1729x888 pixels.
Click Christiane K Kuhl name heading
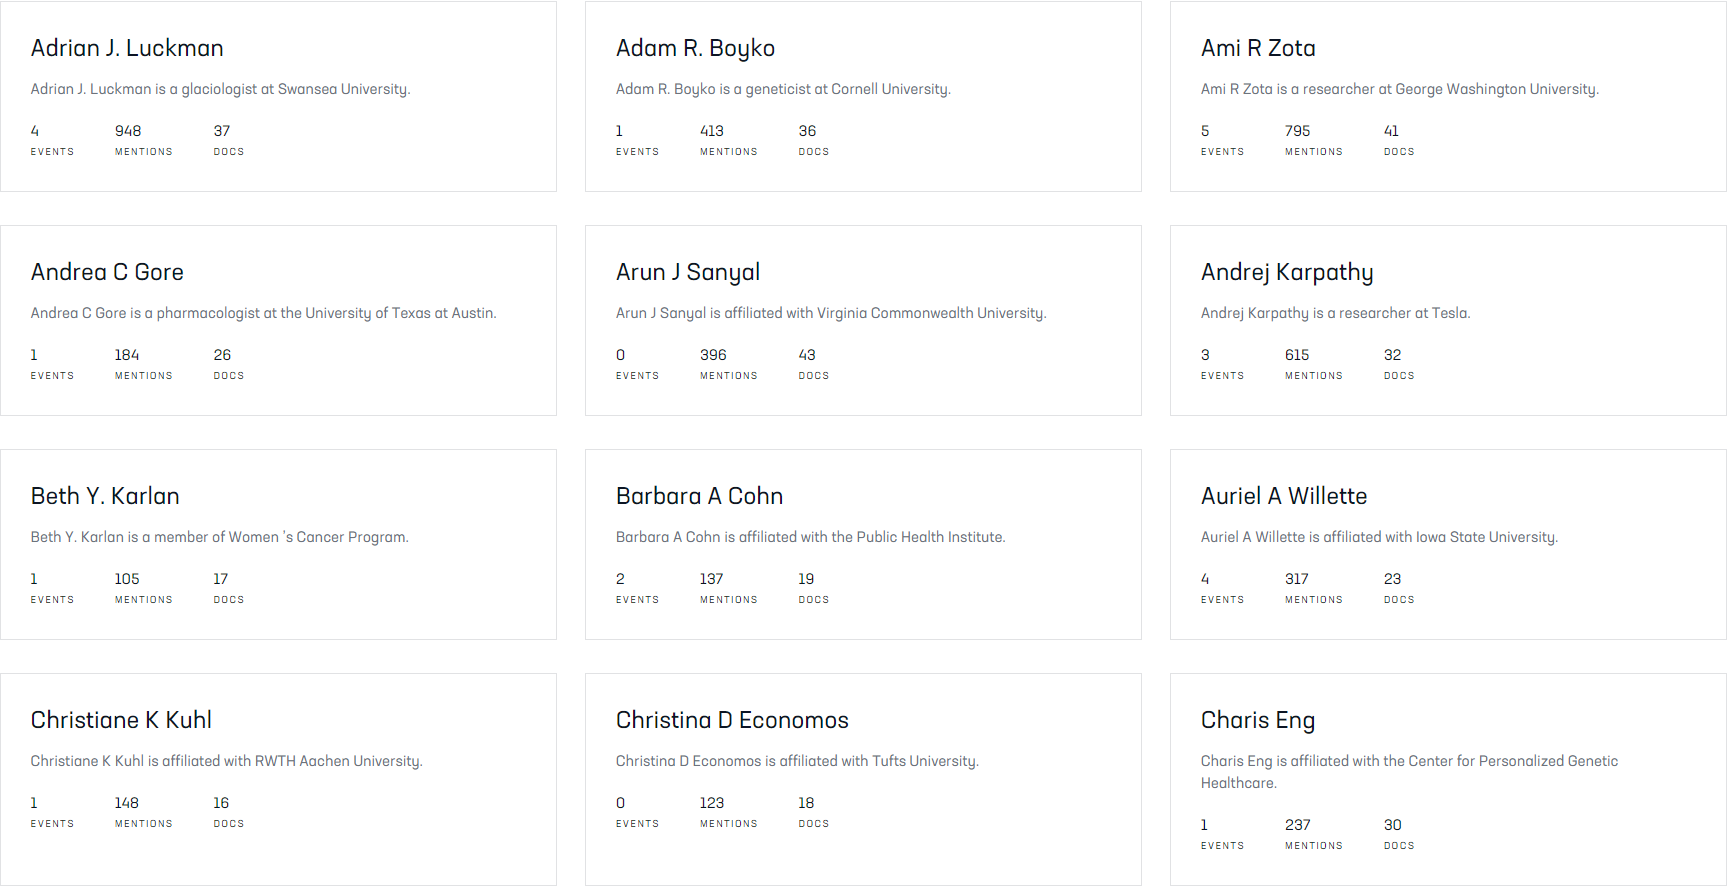(x=121, y=720)
